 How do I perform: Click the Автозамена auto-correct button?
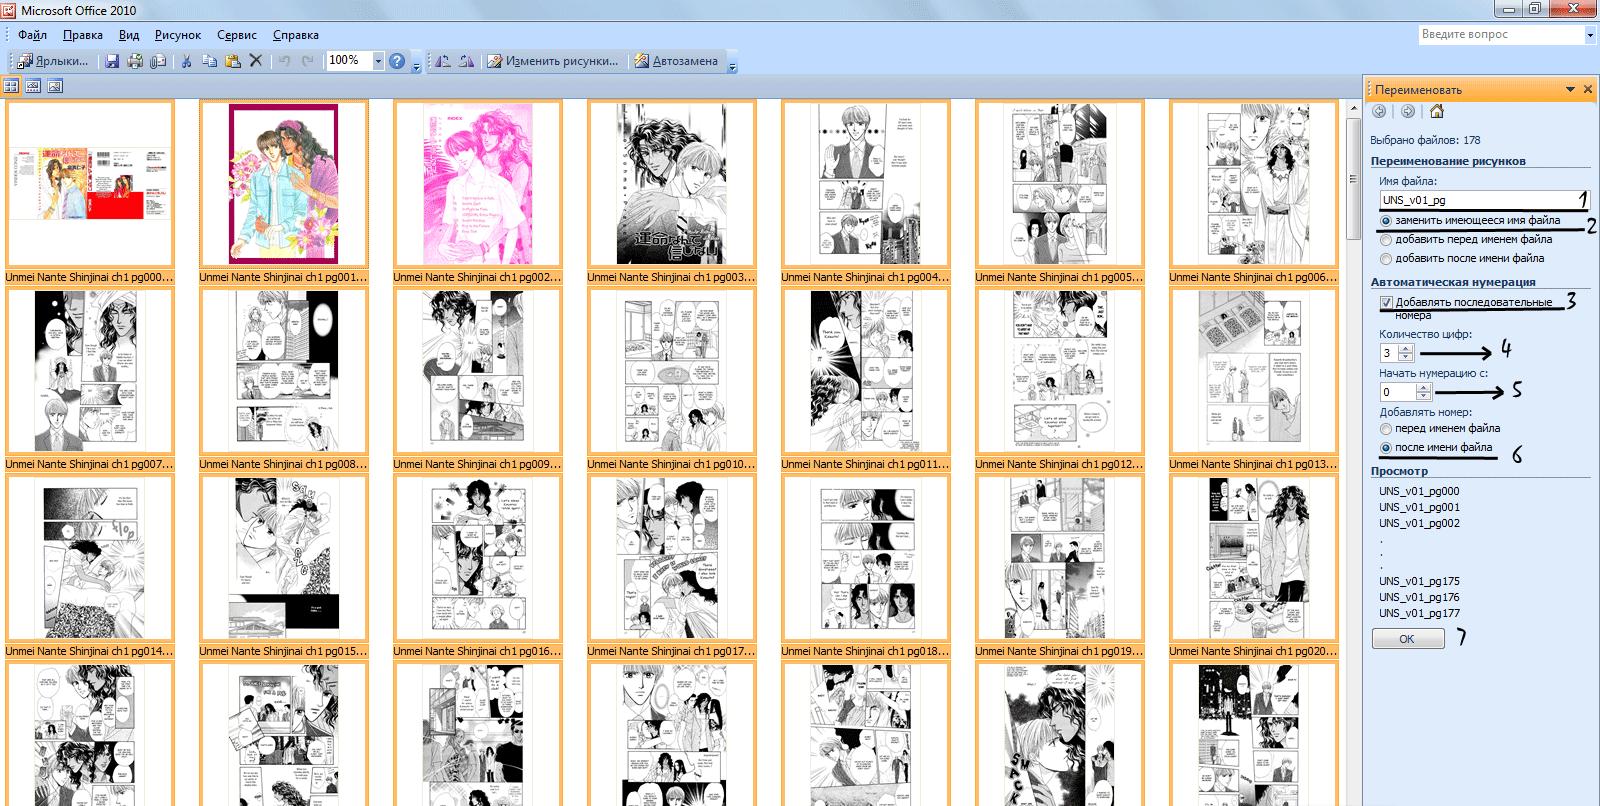click(x=677, y=61)
